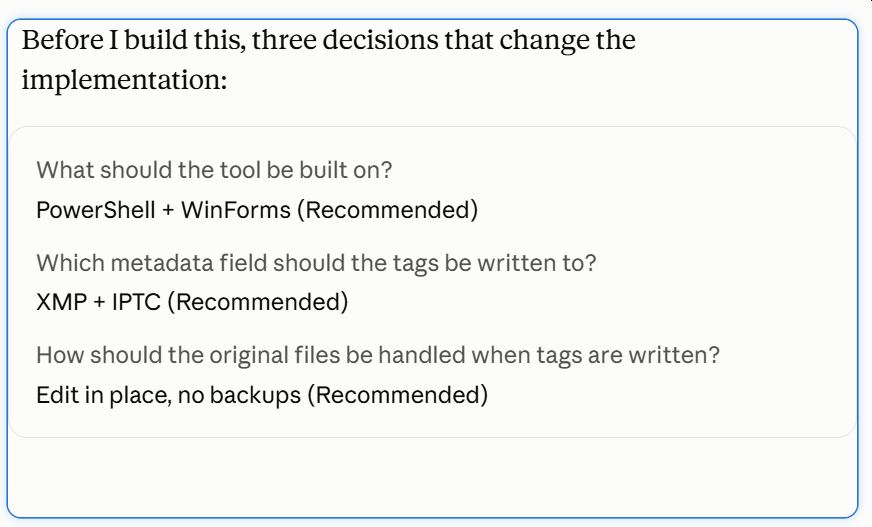Click 'Edit in place' text in third answer
This screenshot has width=872, height=527.
pos(103,395)
